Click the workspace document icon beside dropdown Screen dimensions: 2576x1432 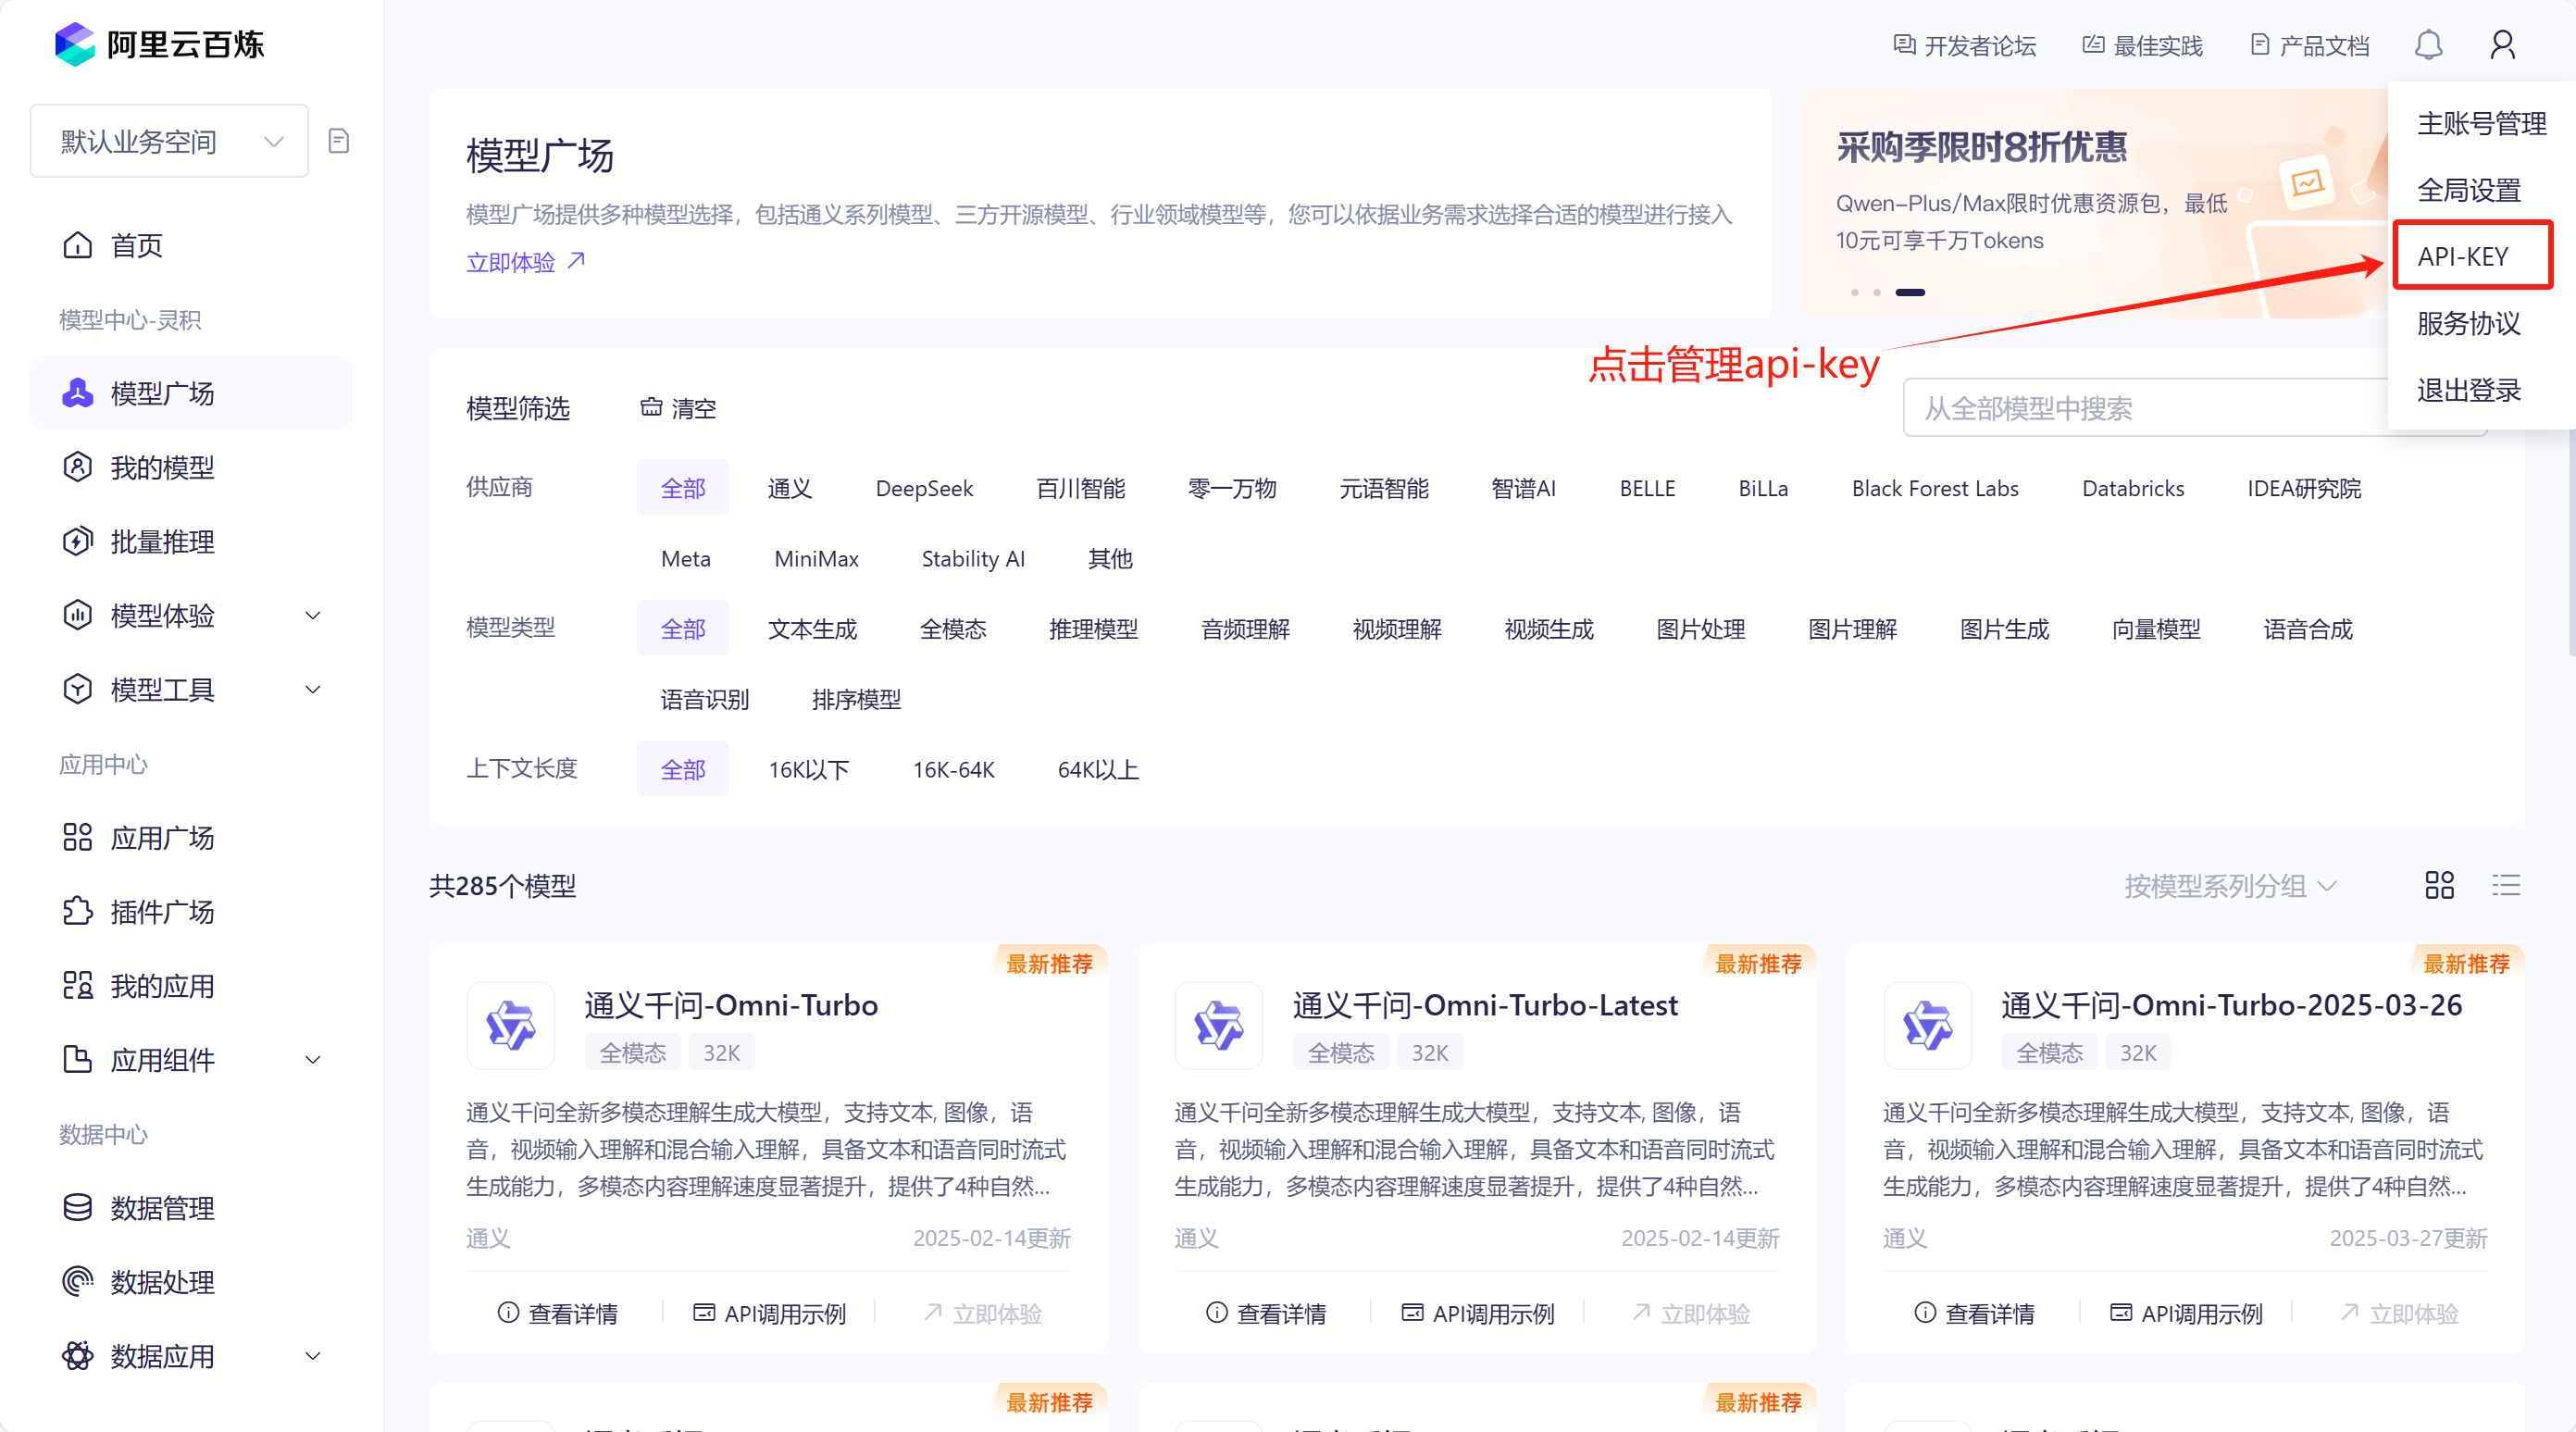(339, 141)
